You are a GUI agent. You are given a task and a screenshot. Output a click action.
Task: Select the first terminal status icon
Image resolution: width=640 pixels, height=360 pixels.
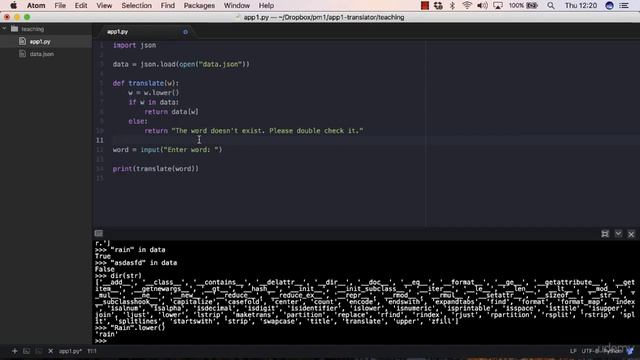coord(27,351)
